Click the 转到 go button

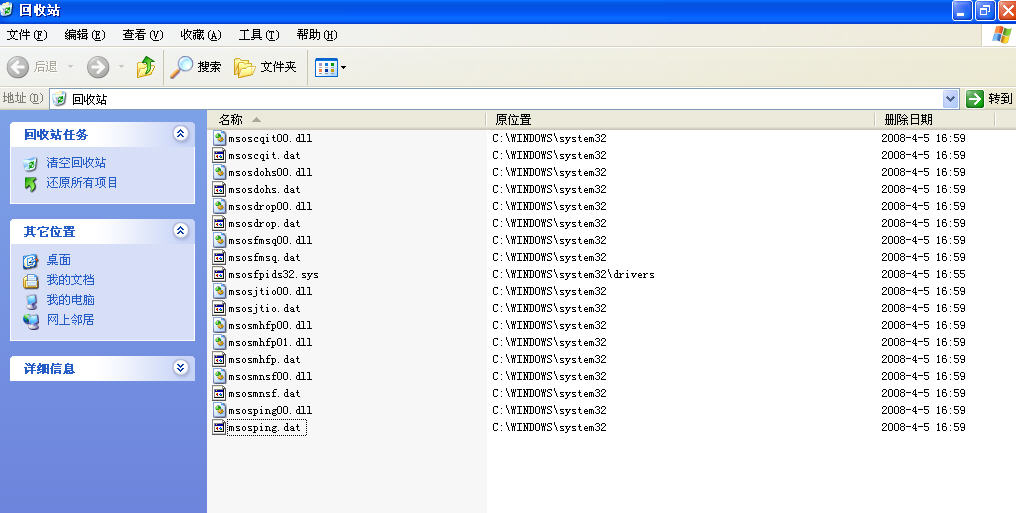point(989,99)
